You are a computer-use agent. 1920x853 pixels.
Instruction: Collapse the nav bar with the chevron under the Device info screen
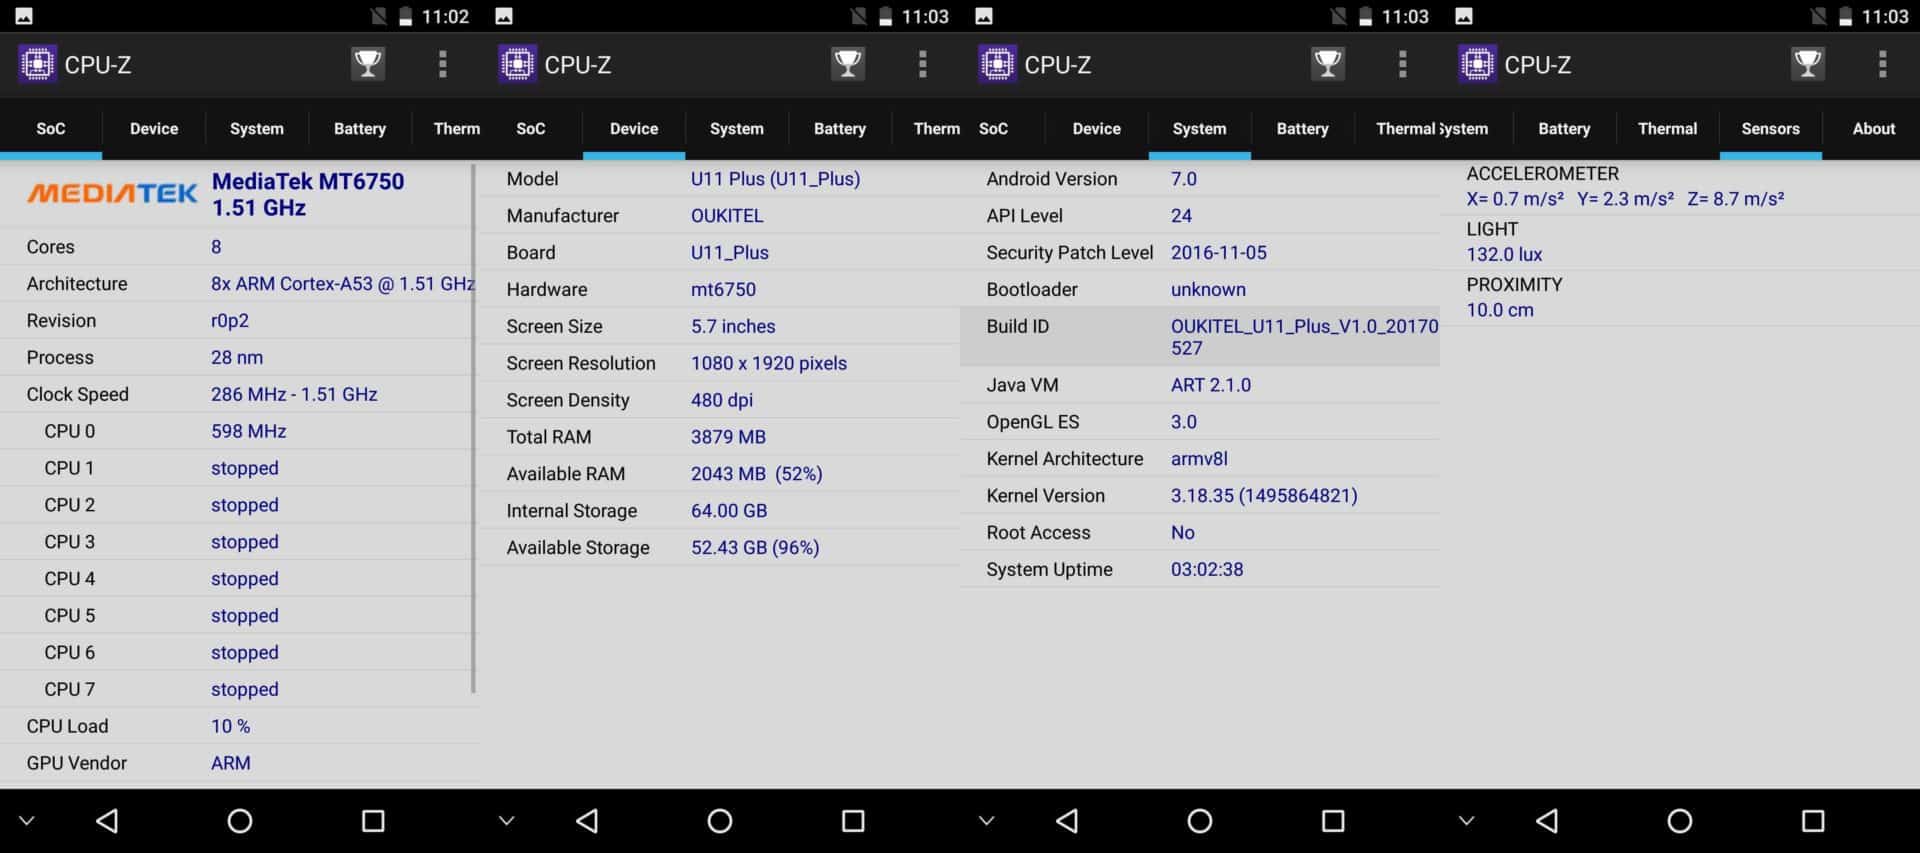pyautogui.click(x=507, y=821)
